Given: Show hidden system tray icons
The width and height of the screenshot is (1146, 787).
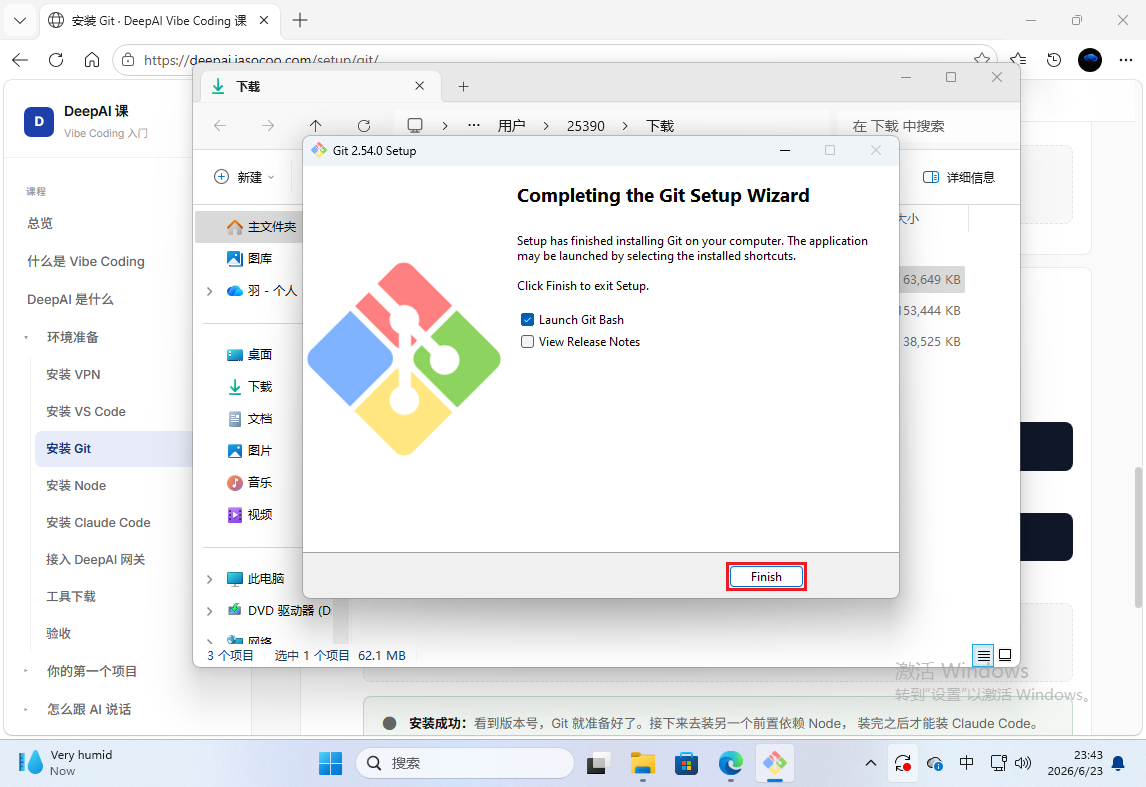Looking at the screenshot, I should pyautogui.click(x=870, y=763).
